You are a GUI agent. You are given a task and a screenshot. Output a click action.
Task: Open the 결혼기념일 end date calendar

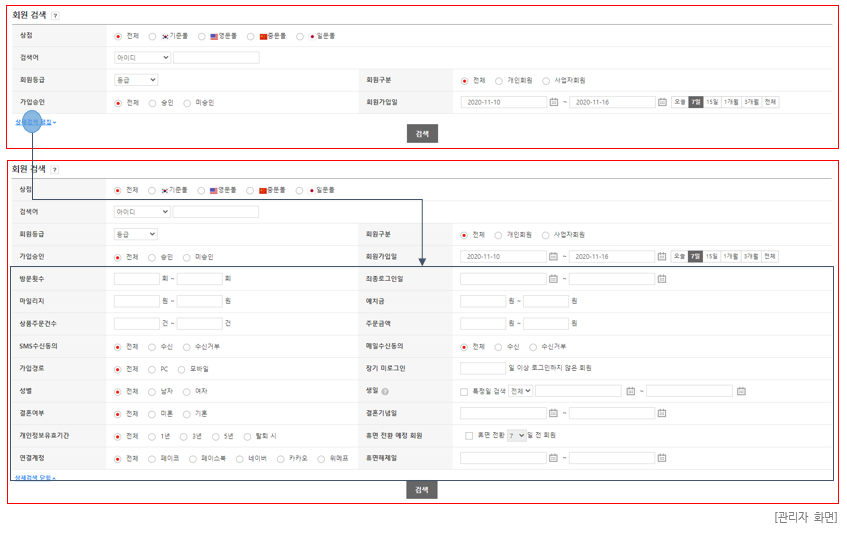[x=662, y=413]
